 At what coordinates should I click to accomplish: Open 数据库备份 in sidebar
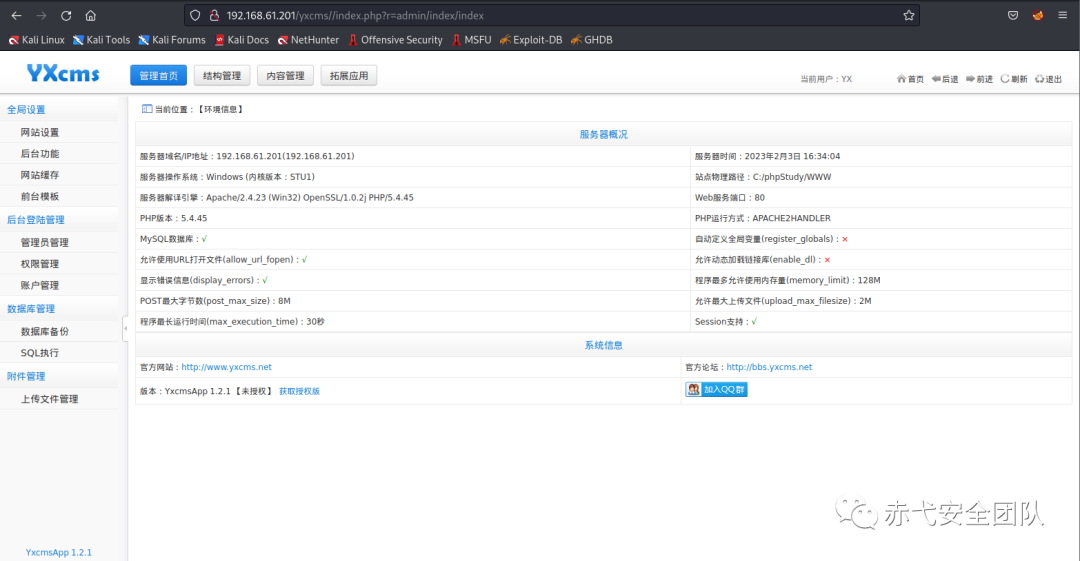tap(45, 332)
